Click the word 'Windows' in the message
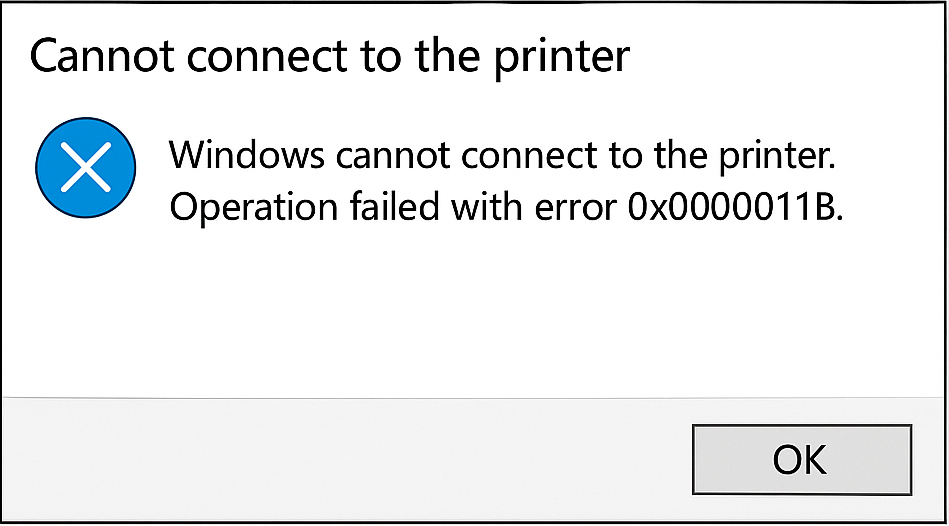This screenshot has height=526, width=949. coord(247,155)
